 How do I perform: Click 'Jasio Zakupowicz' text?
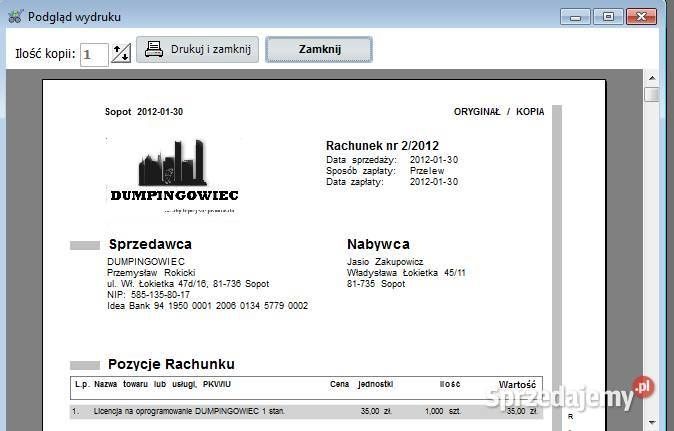(385, 262)
